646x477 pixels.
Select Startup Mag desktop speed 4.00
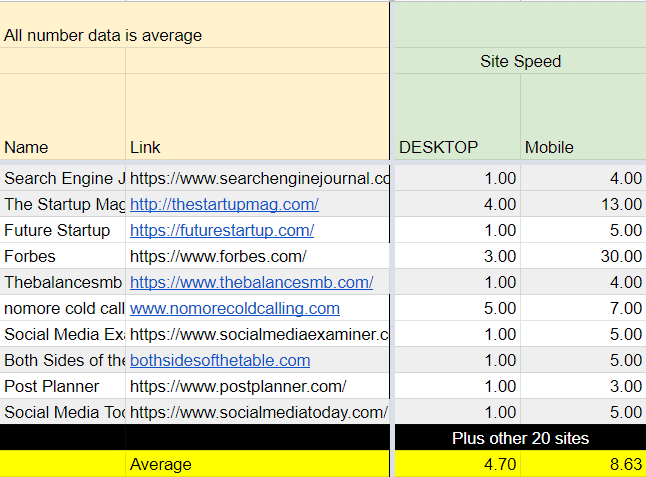point(457,204)
